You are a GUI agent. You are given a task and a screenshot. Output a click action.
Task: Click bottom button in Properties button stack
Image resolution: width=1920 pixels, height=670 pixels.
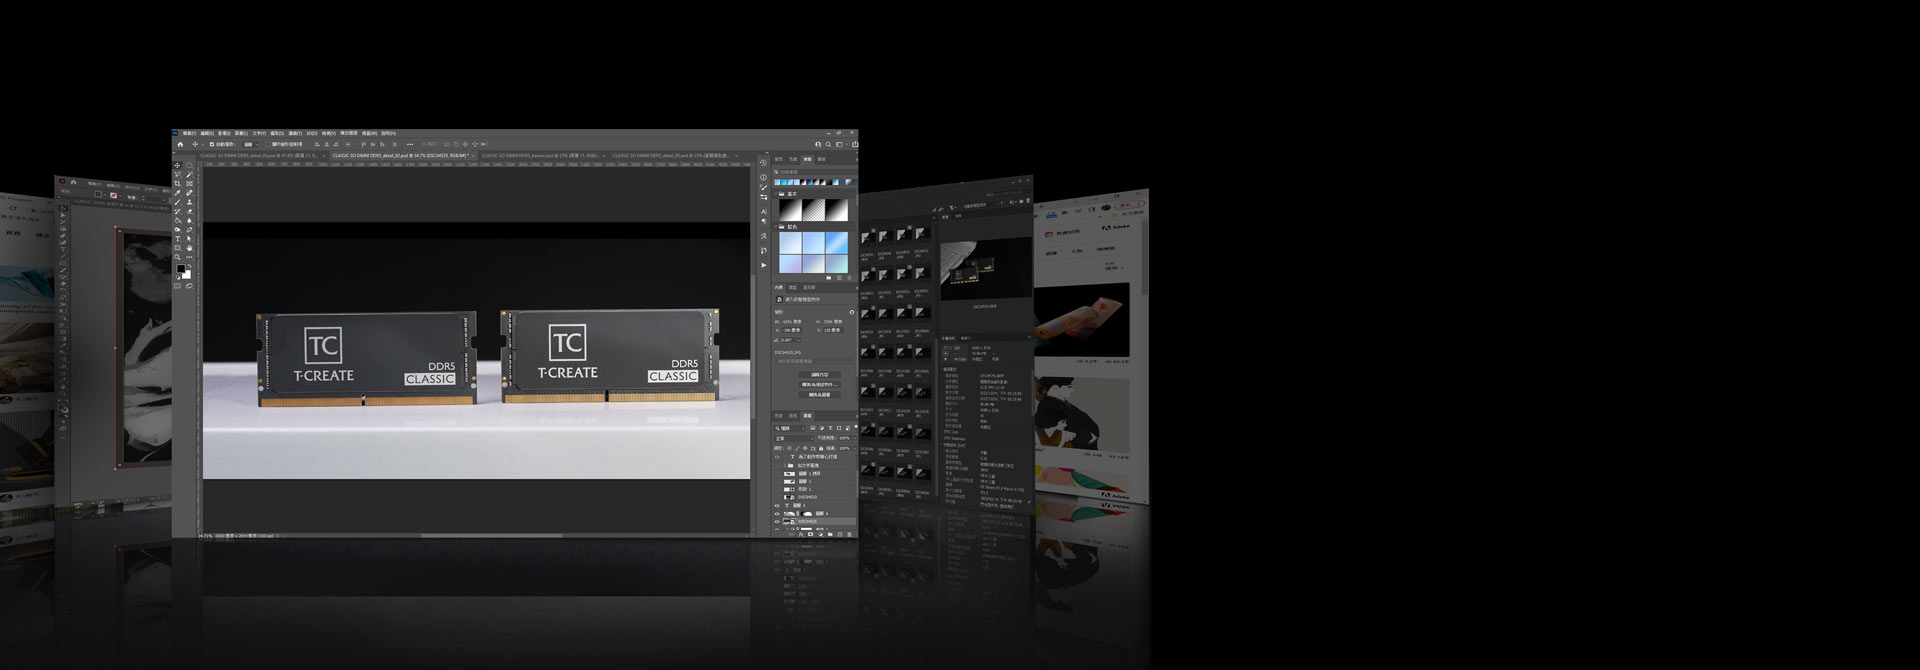click(x=820, y=395)
